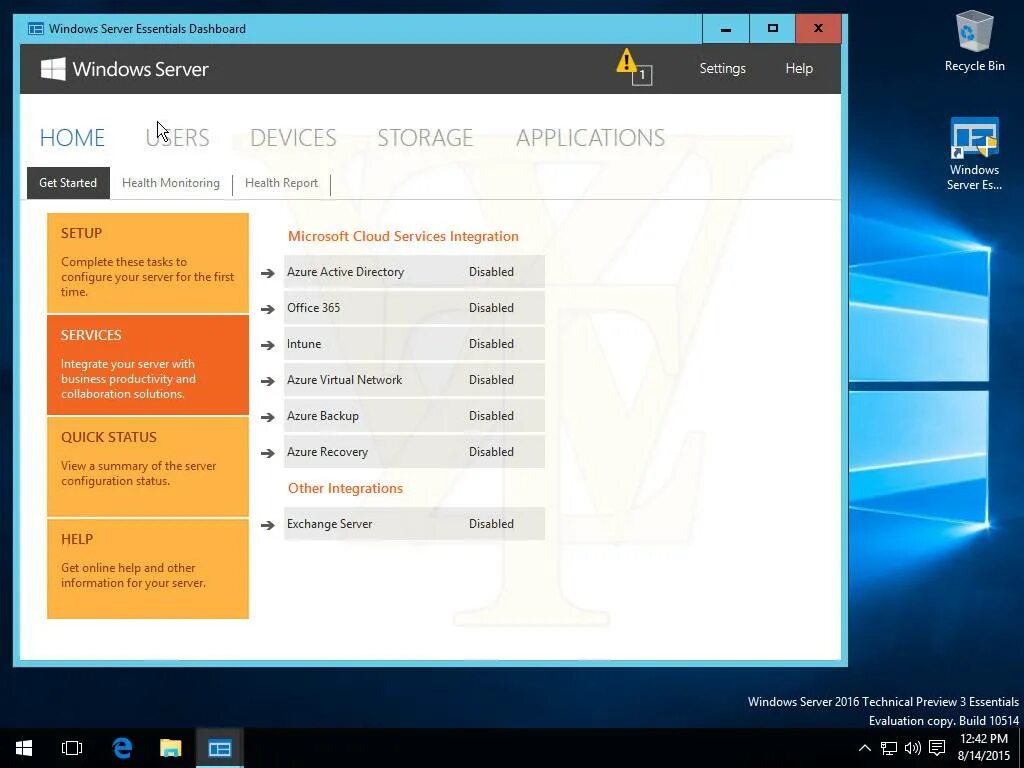
Task: Click the Disabled status for Exchange Server
Action: [x=491, y=524]
